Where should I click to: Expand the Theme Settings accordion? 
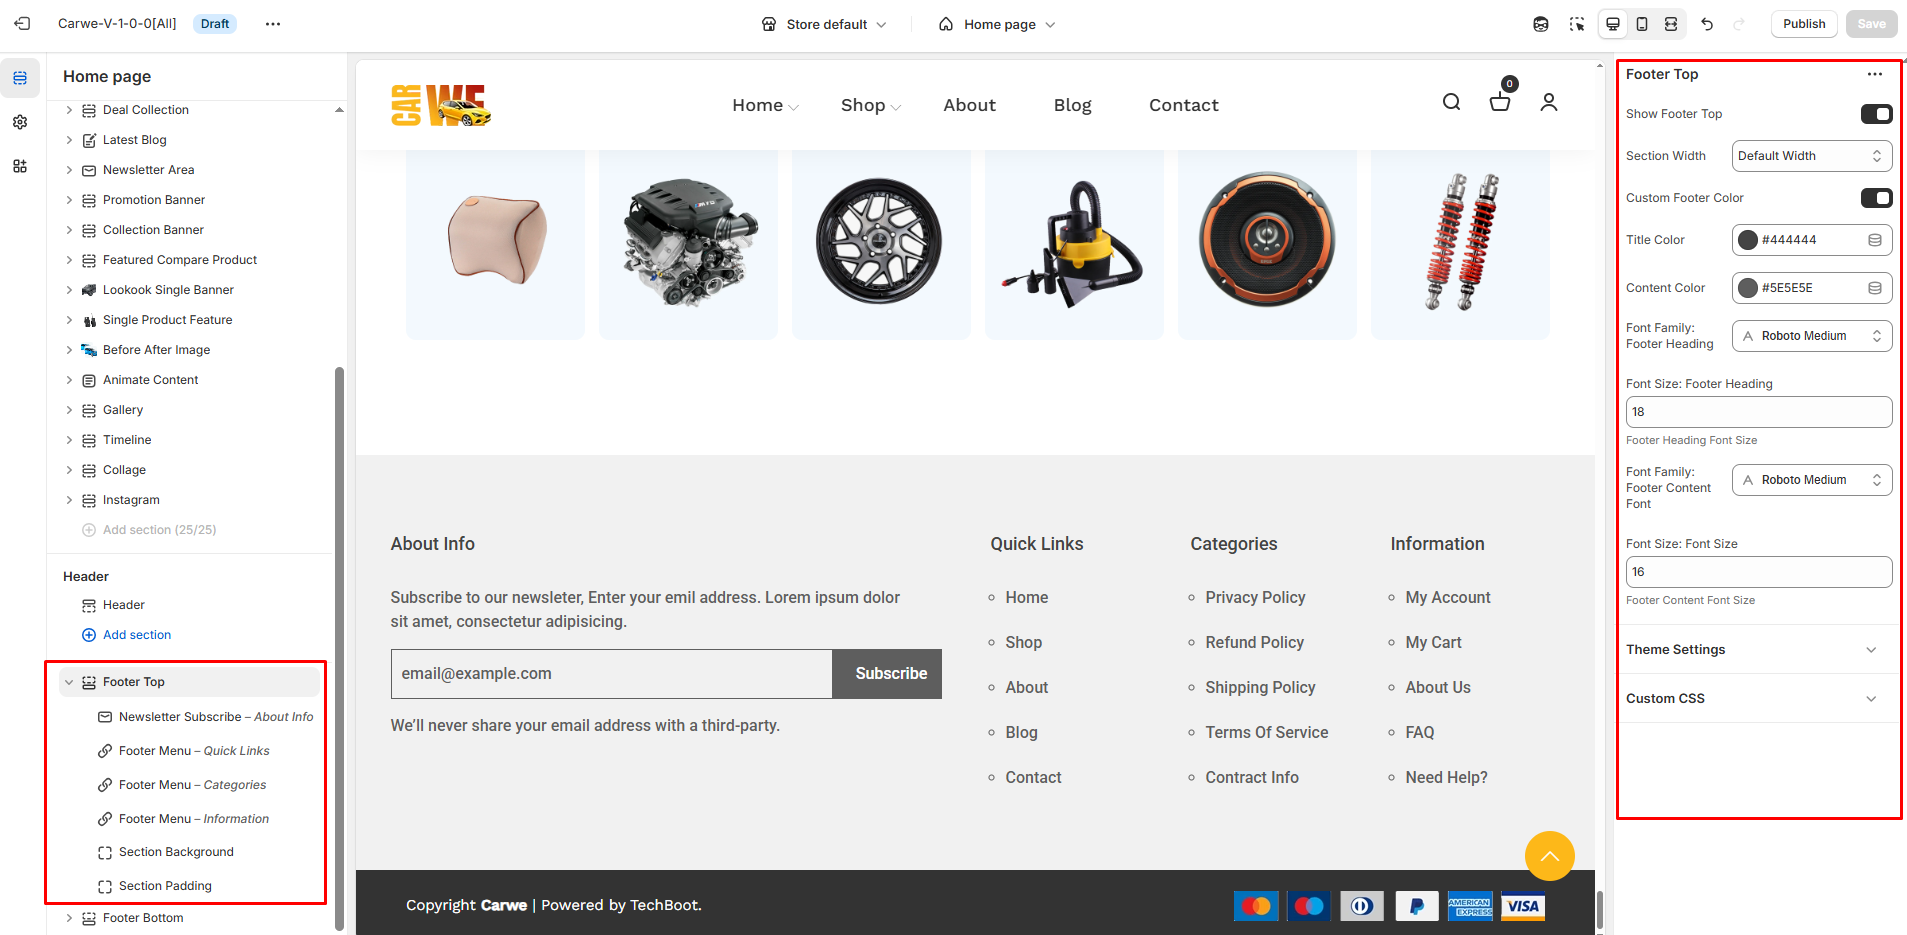click(x=1758, y=650)
